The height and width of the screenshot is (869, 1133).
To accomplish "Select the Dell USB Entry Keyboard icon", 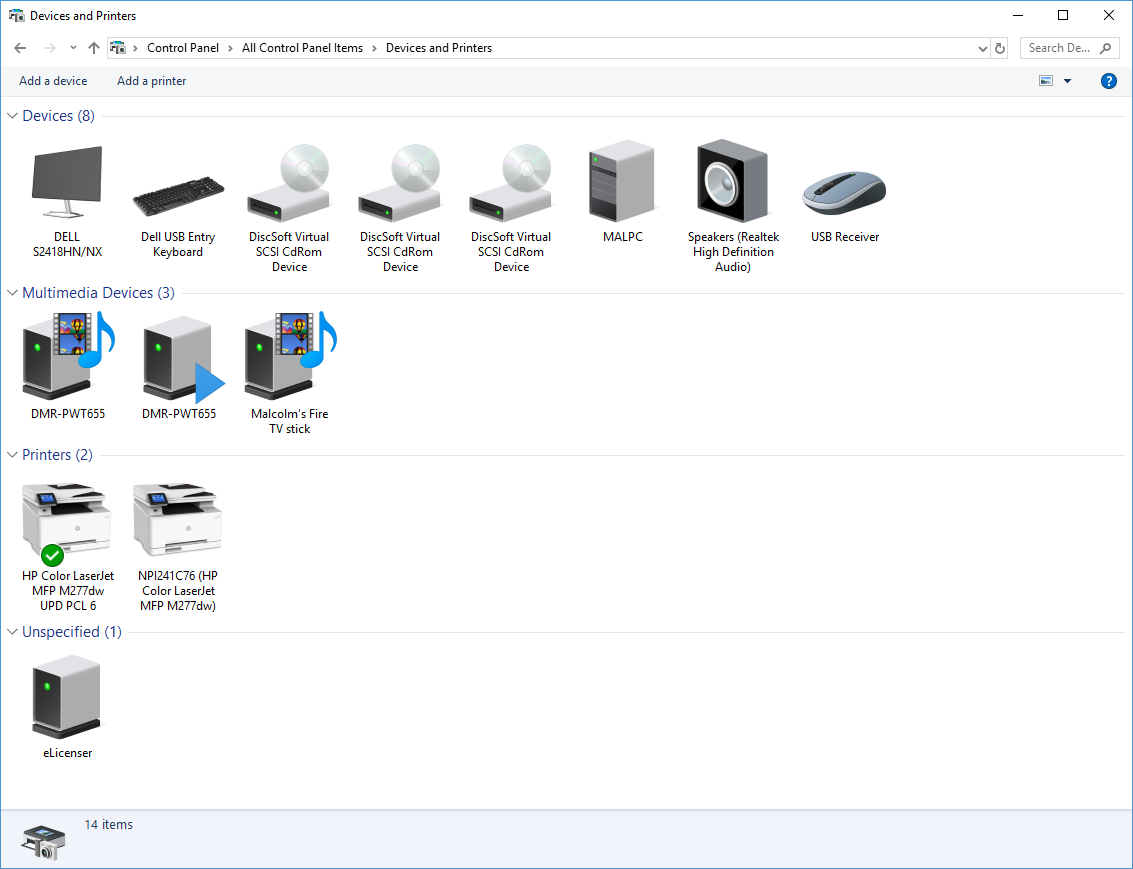I will (x=178, y=196).
